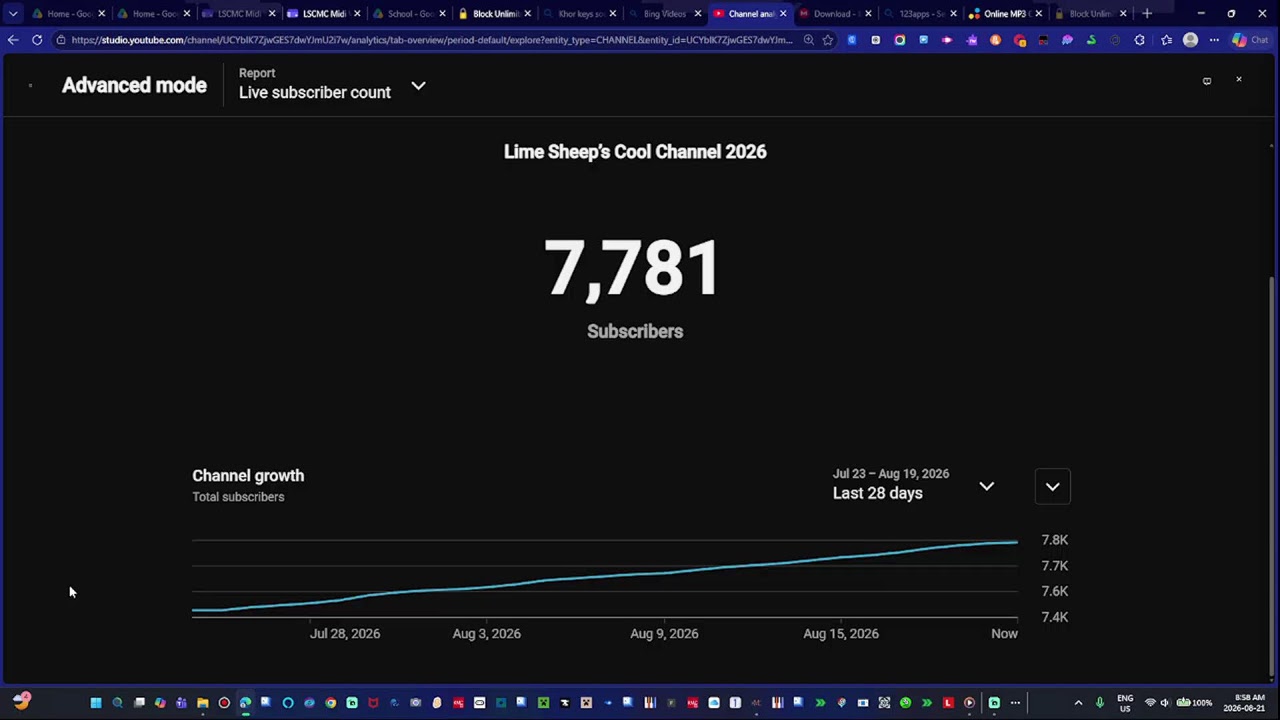
Task: Open the browser profile avatar icon
Action: [1190, 40]
